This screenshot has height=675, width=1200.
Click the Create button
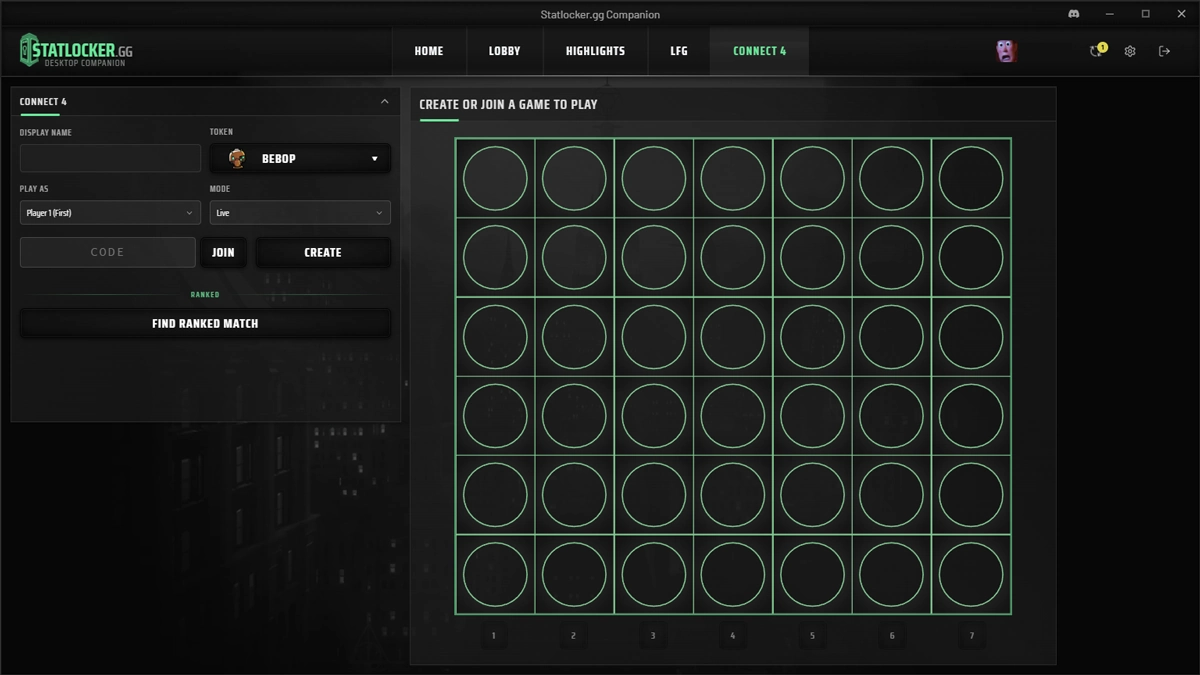click(x=323, y=253)
